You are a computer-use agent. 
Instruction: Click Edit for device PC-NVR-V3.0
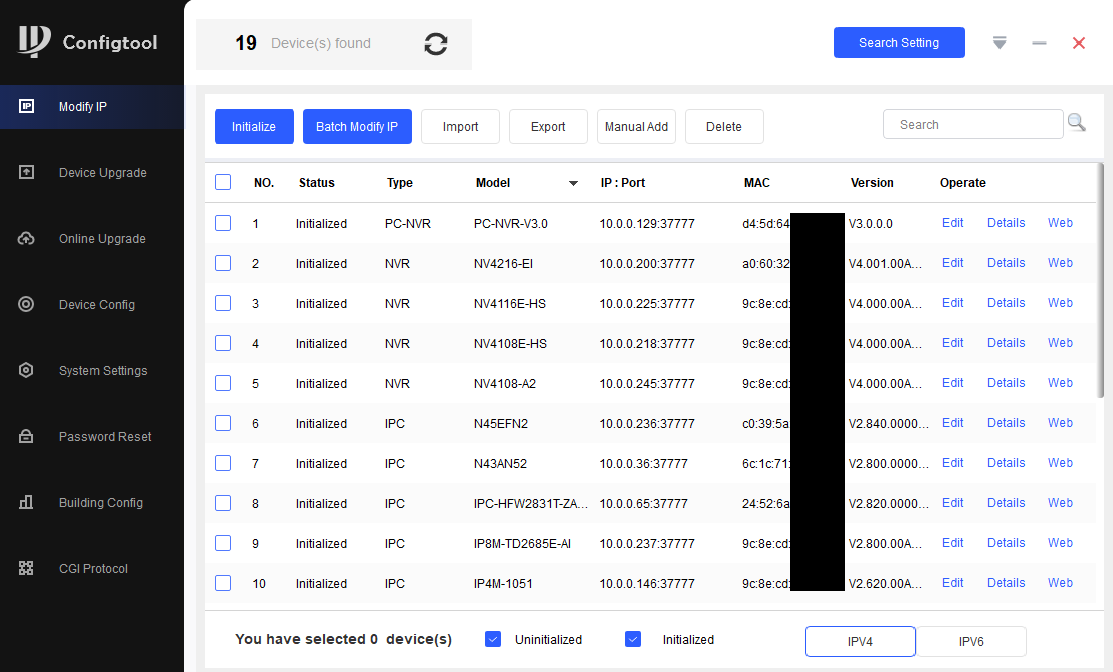[x=953, y=223]
